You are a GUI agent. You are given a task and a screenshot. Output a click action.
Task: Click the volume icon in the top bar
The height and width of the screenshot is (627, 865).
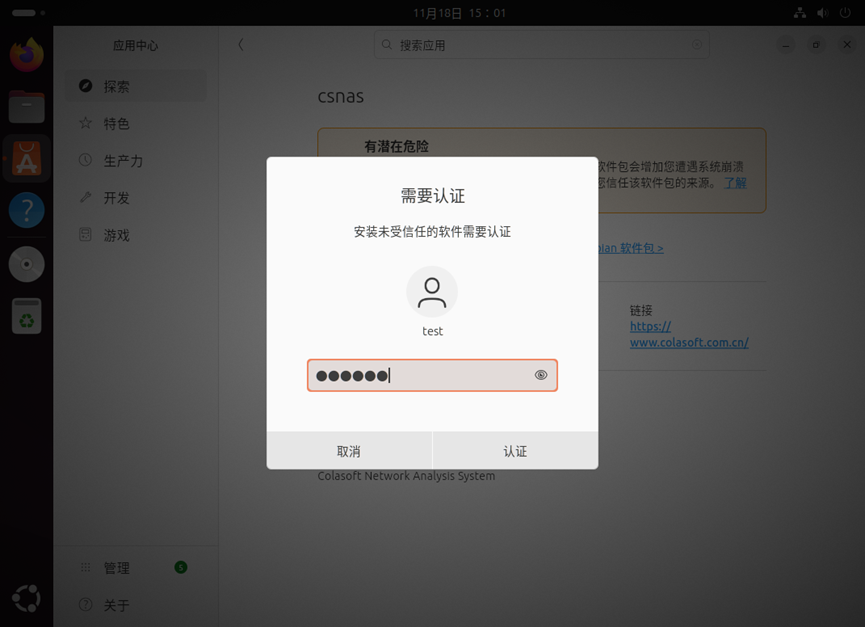[824, 13]
